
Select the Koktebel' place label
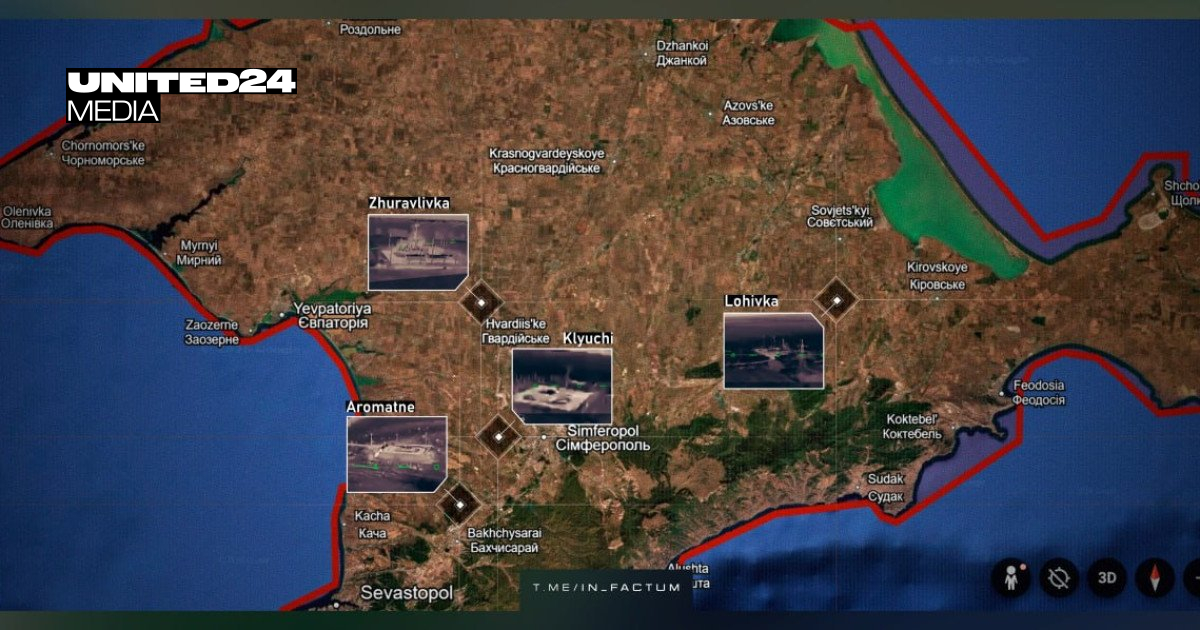[x=912, y=426]
